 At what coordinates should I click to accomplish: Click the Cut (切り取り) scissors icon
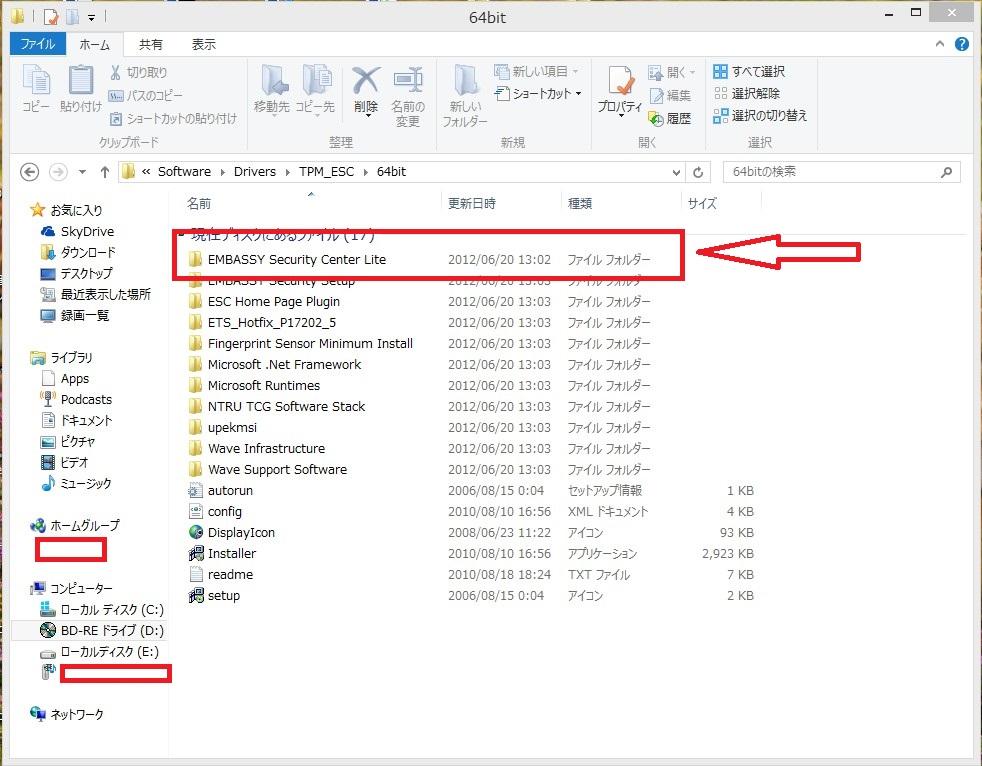115,73
